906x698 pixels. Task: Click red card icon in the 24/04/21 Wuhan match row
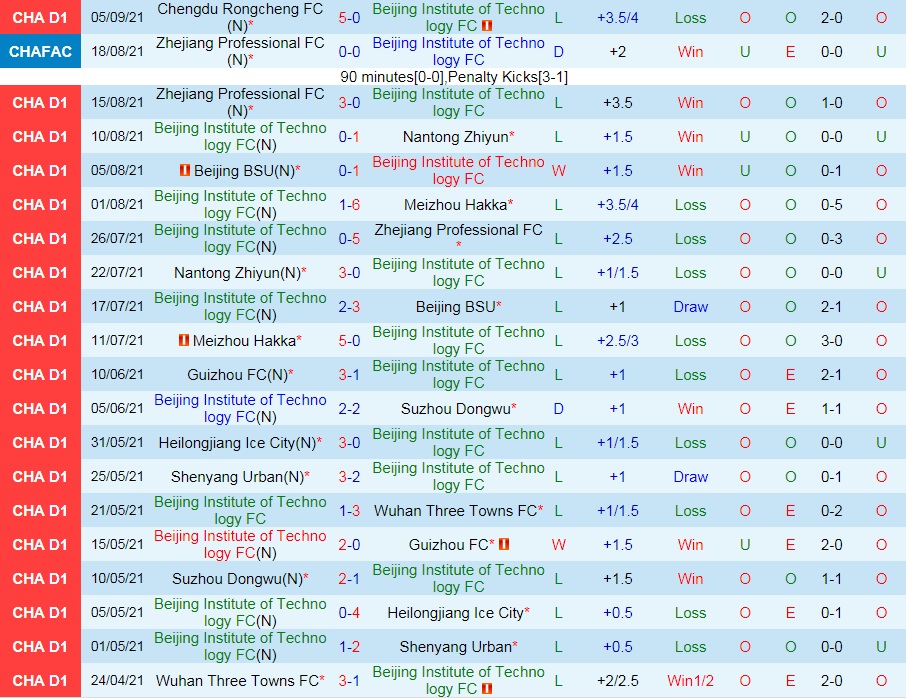coord(487,689)
